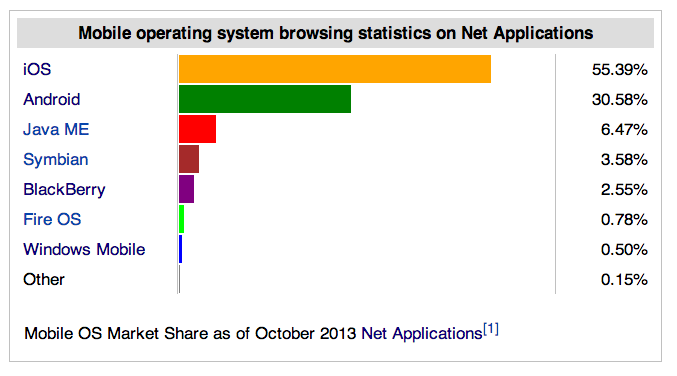
Task: Follow the Windows Mobile link
Action: (84, 250)
